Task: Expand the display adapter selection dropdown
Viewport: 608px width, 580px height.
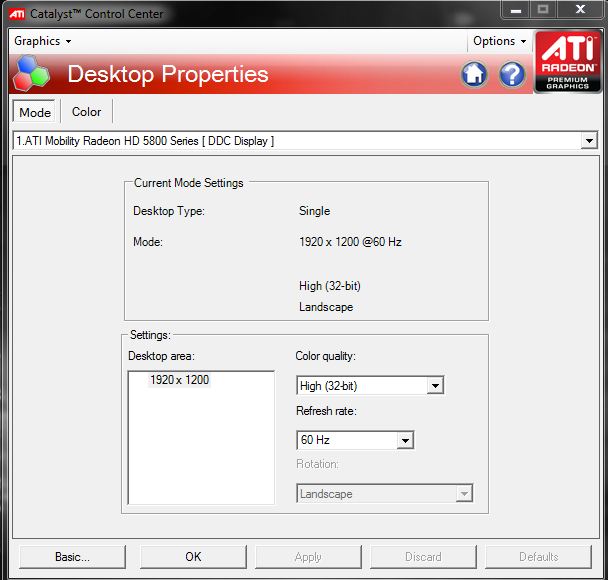Action: pos(589,141)
